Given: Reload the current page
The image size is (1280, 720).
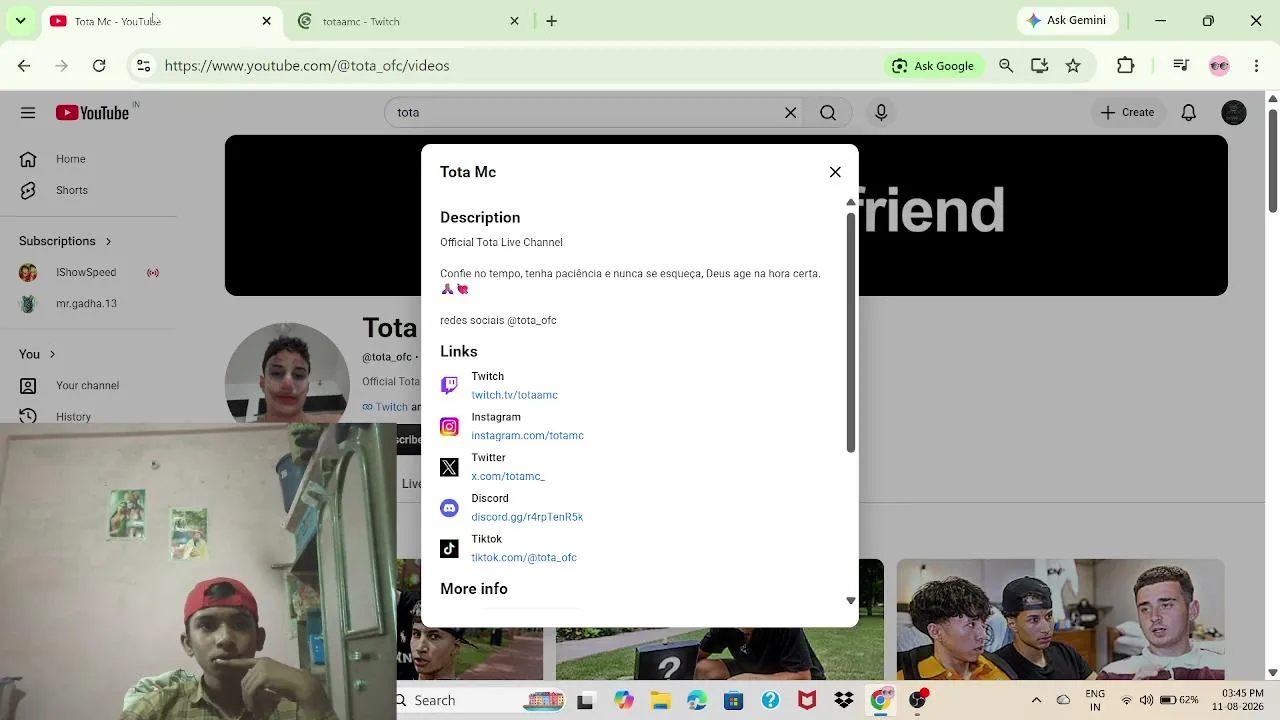Looking at the screenshot, I should coord(99,66).
